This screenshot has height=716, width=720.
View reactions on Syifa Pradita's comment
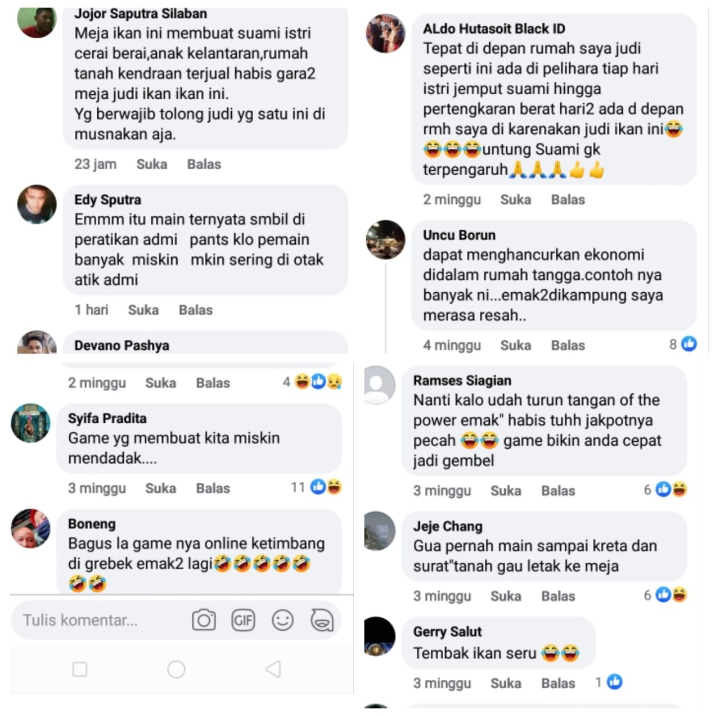(x=317, y=487)
